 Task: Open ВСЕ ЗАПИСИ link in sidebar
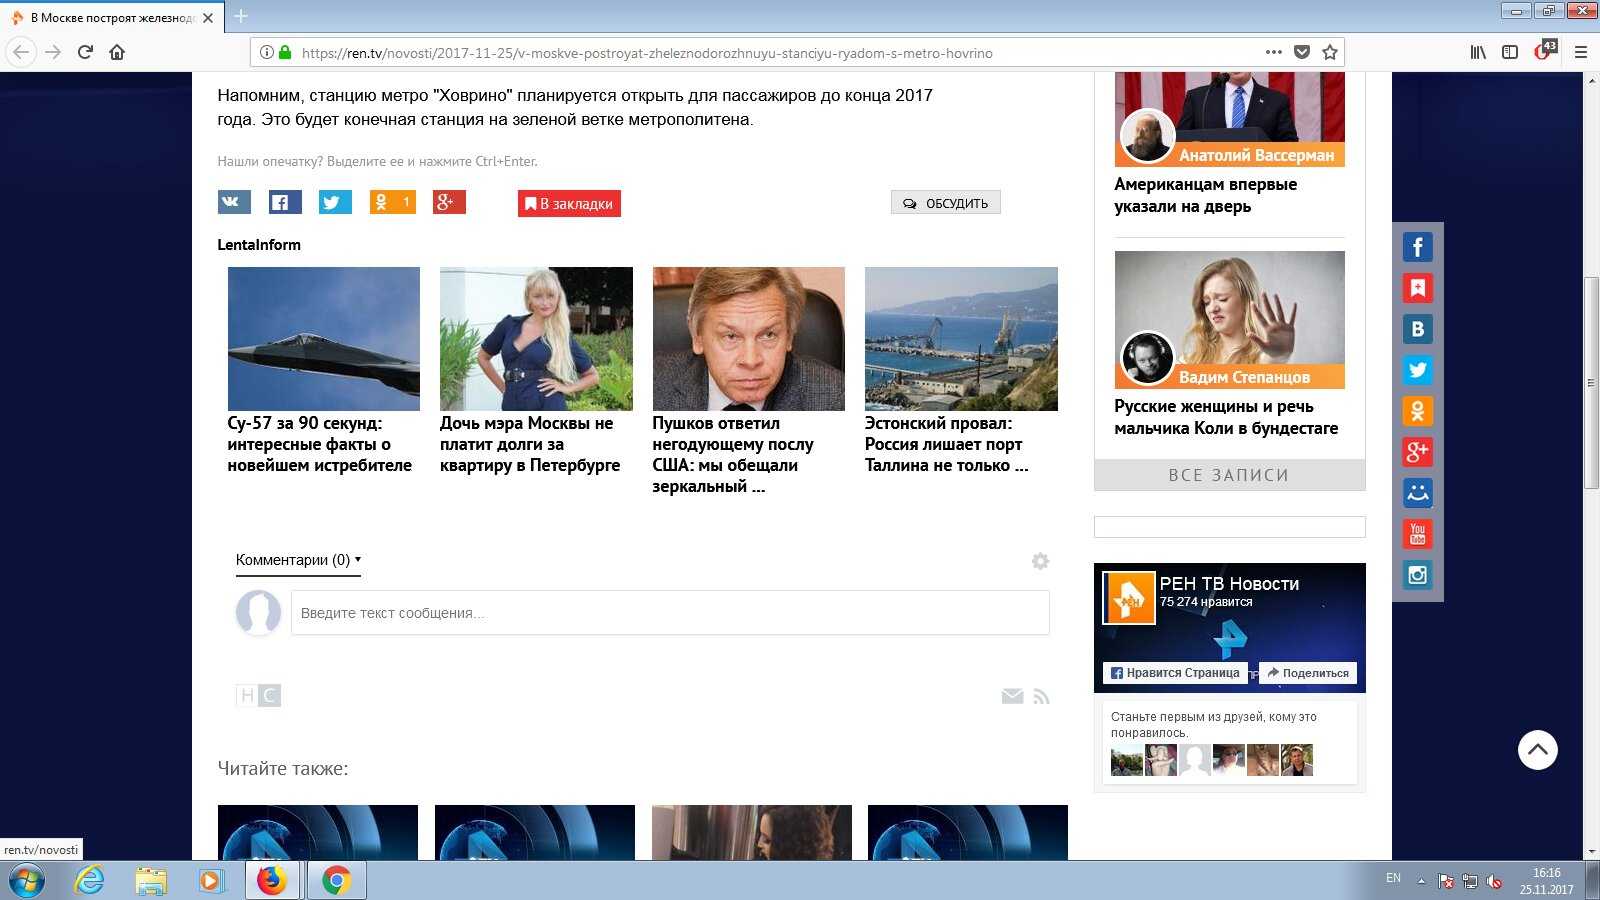click(1229, 475)
